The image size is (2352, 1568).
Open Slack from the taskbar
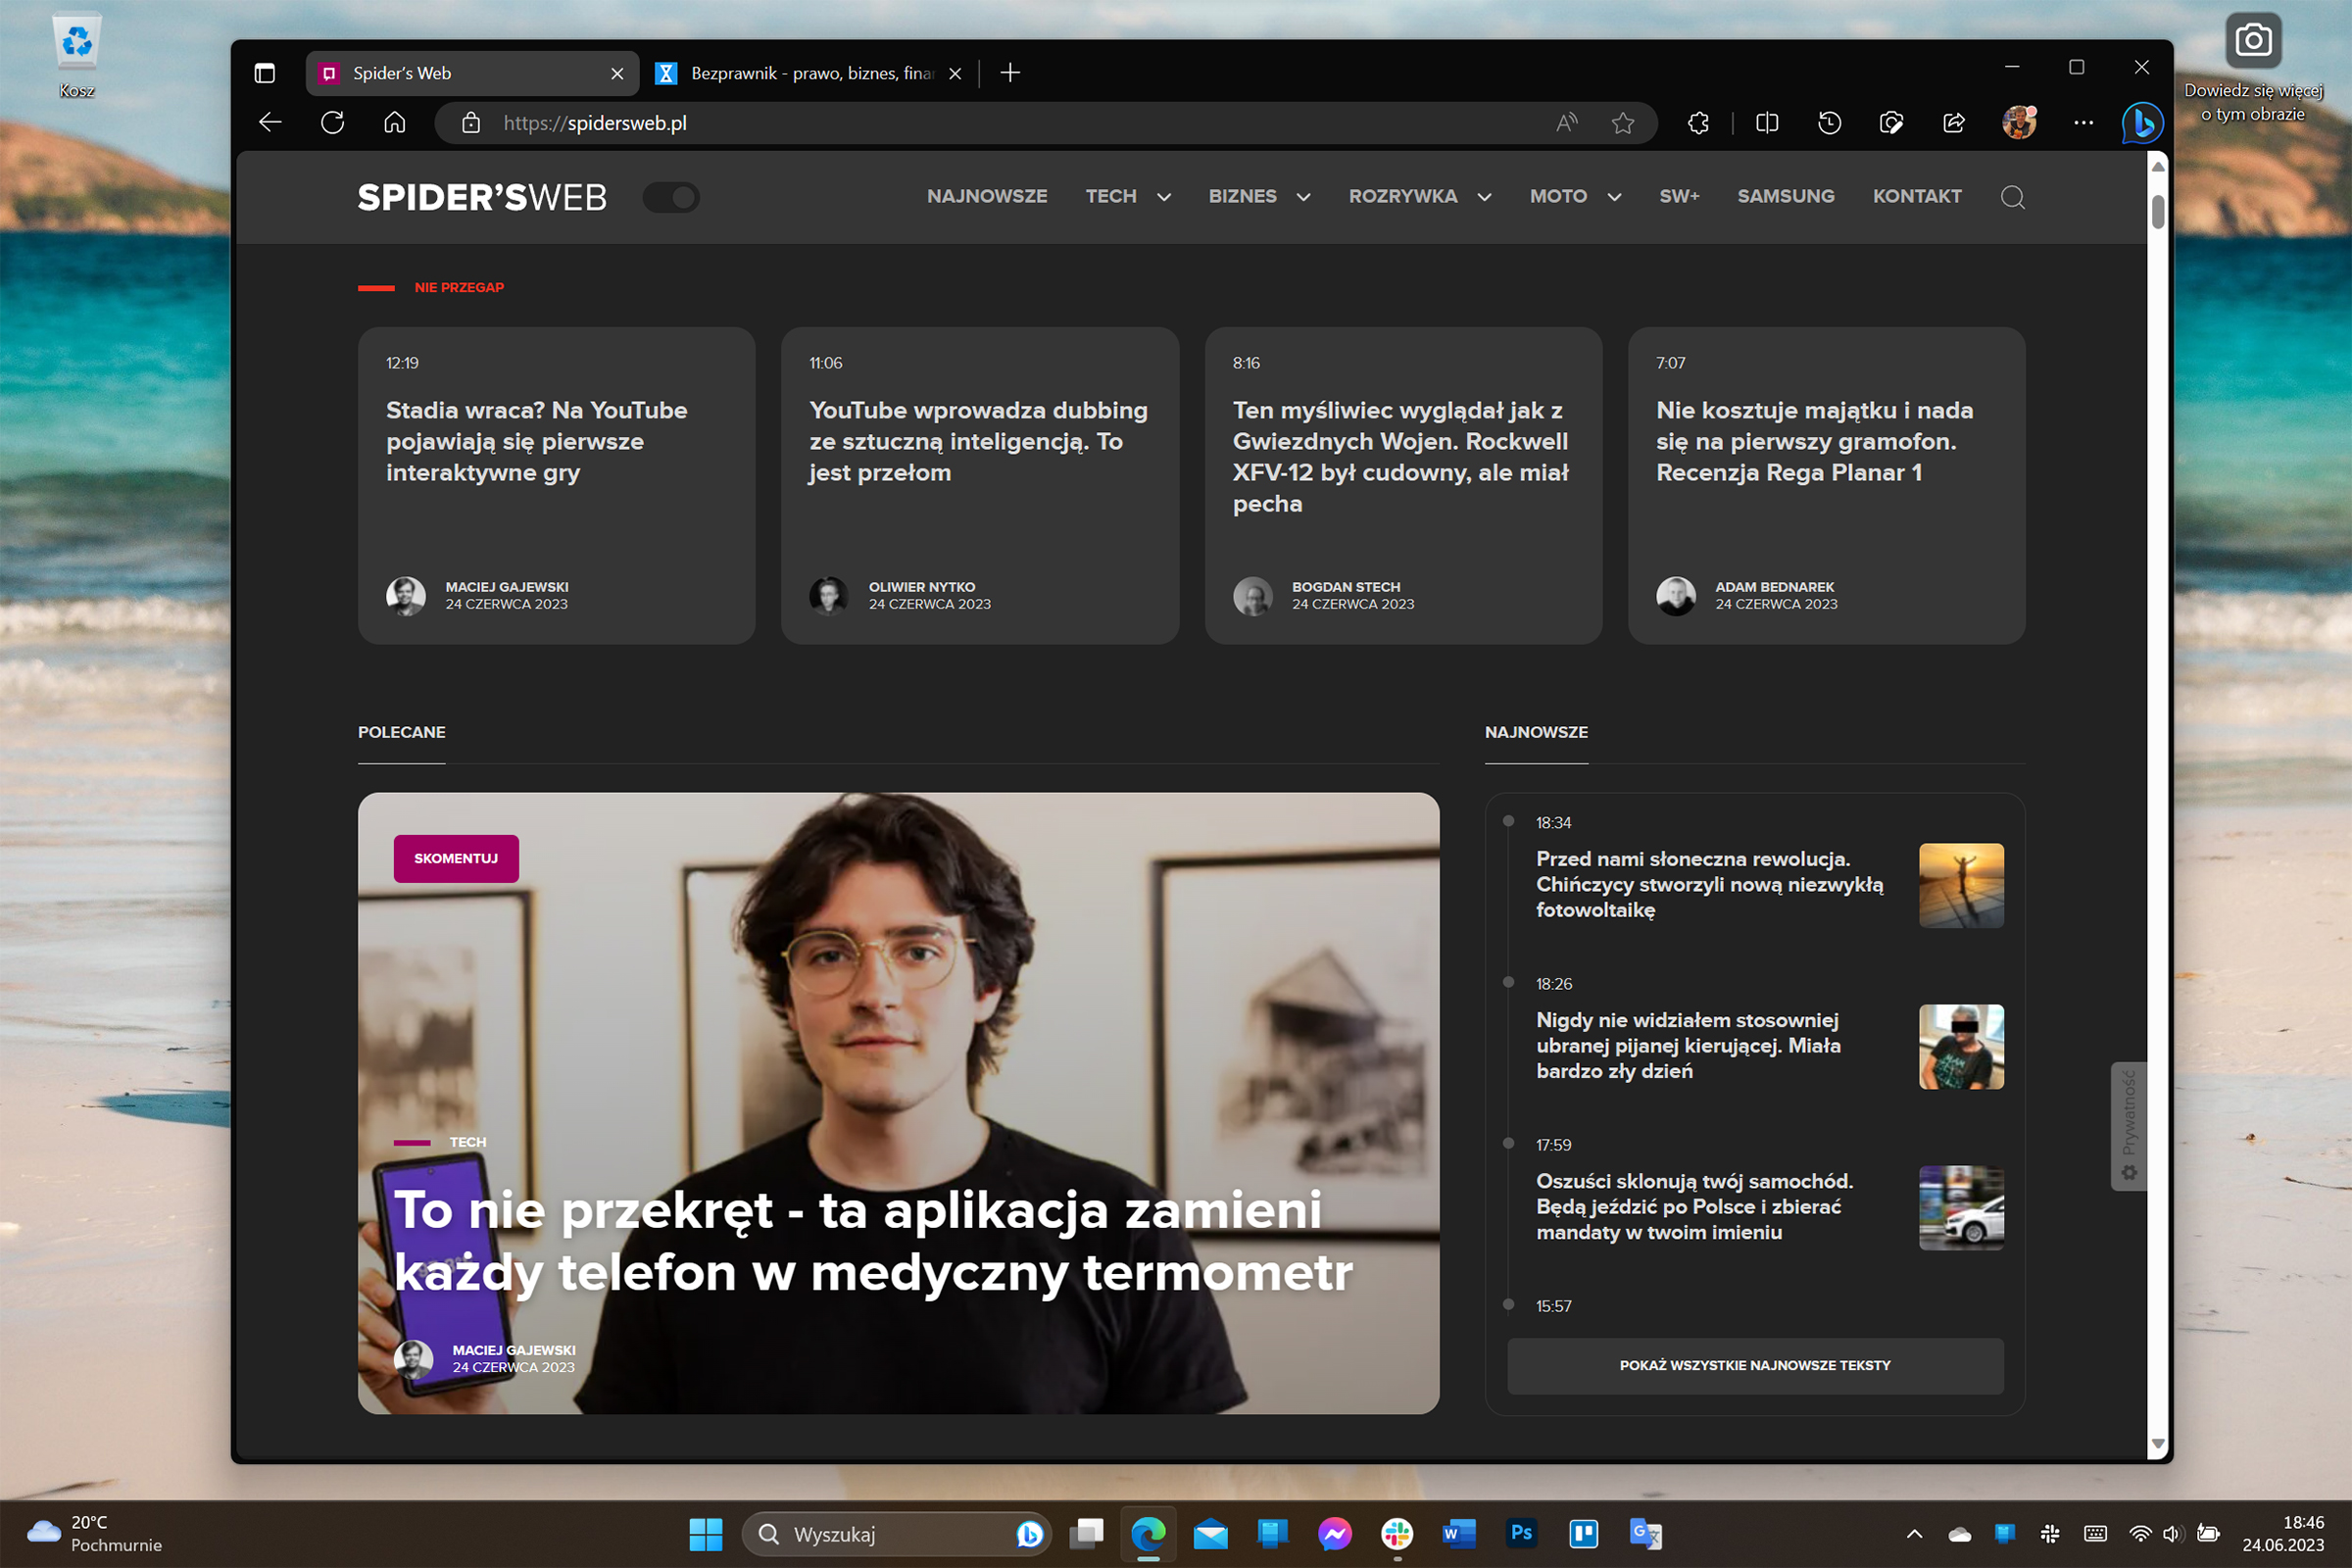[1397, 1534]
